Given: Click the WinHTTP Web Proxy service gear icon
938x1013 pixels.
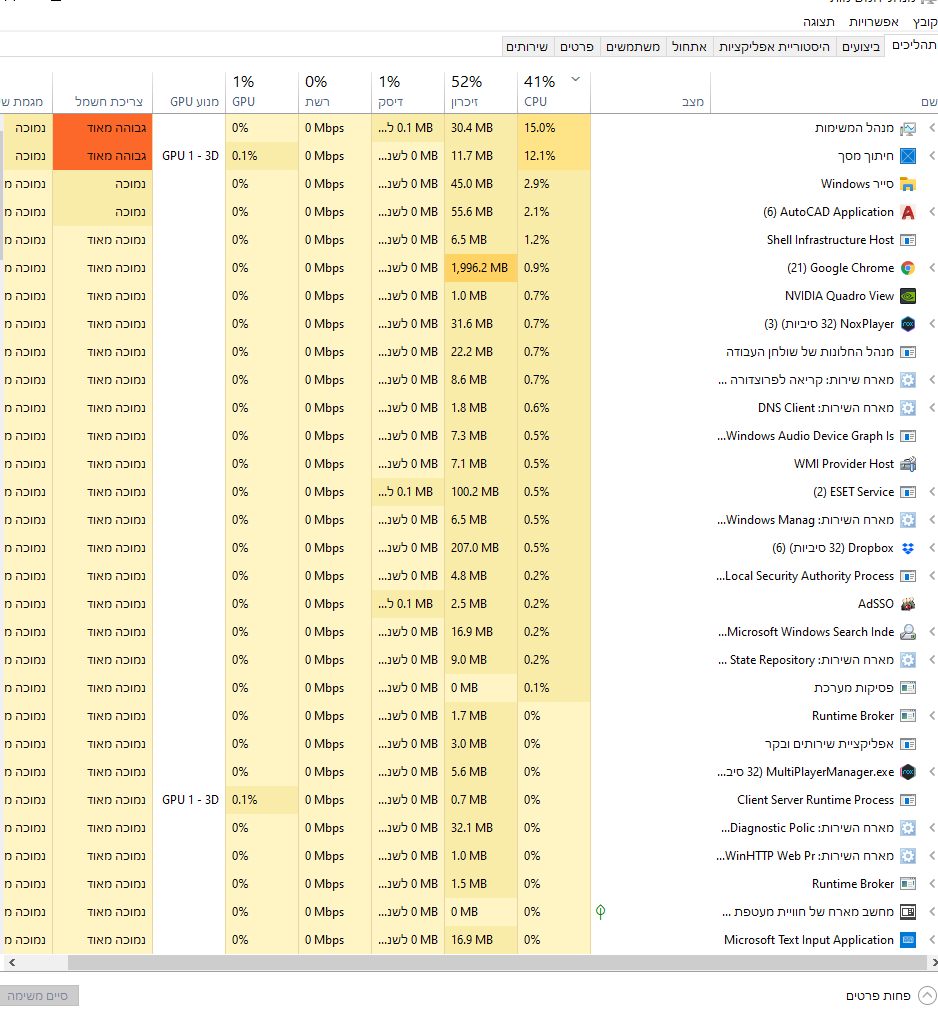Looking at the screenshot, I should (908, 856).
